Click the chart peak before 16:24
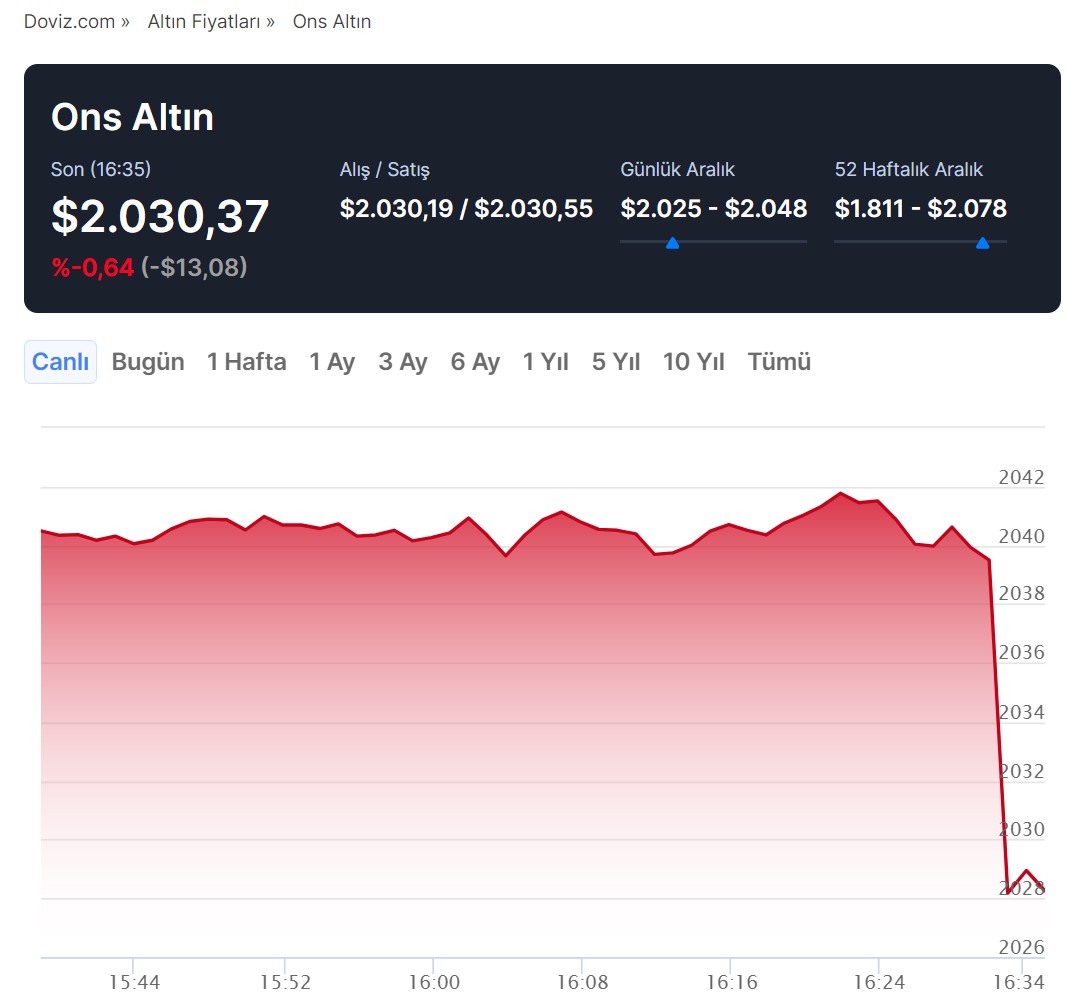Screen dimensions: 1071x1005 point(840,494)
